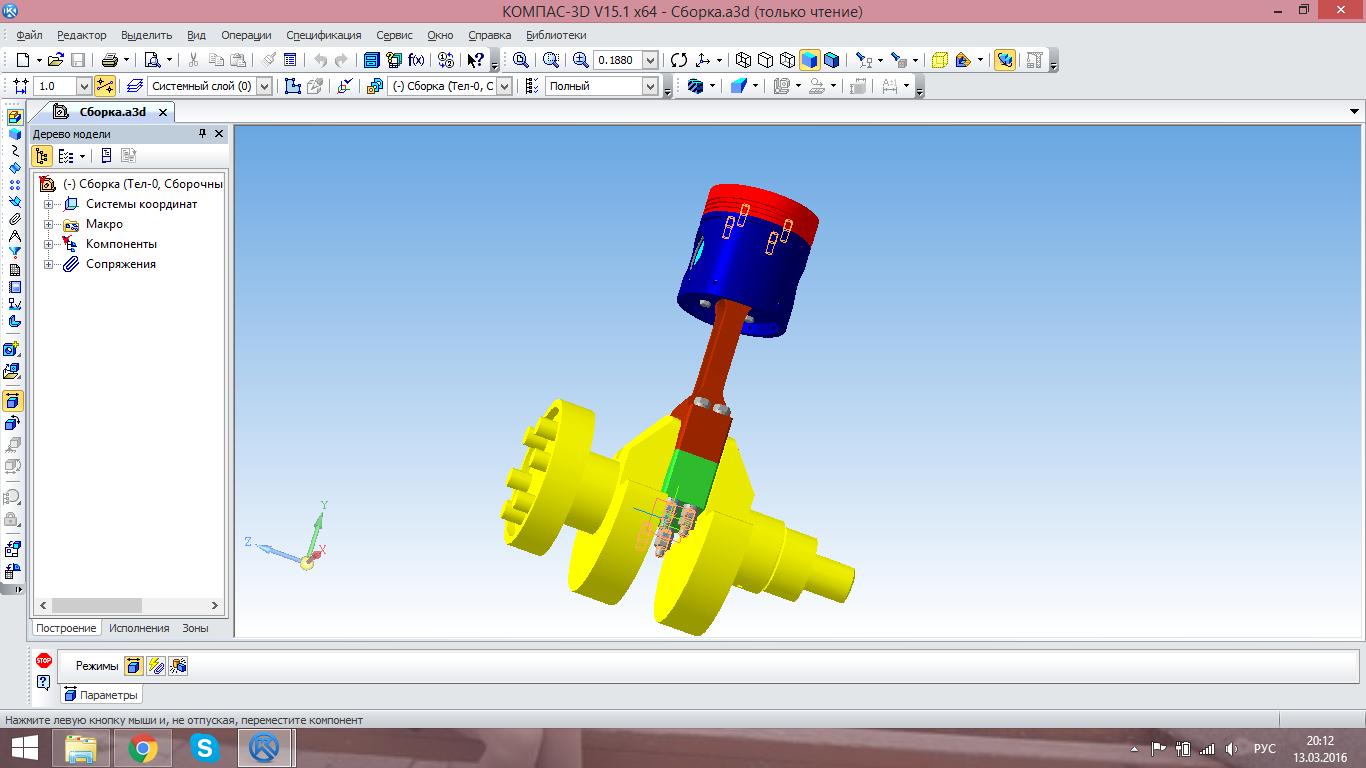This screenshot has width=1366, height=768.
Task: Expand the Компоненты tree node
Action: click(48, 244)
